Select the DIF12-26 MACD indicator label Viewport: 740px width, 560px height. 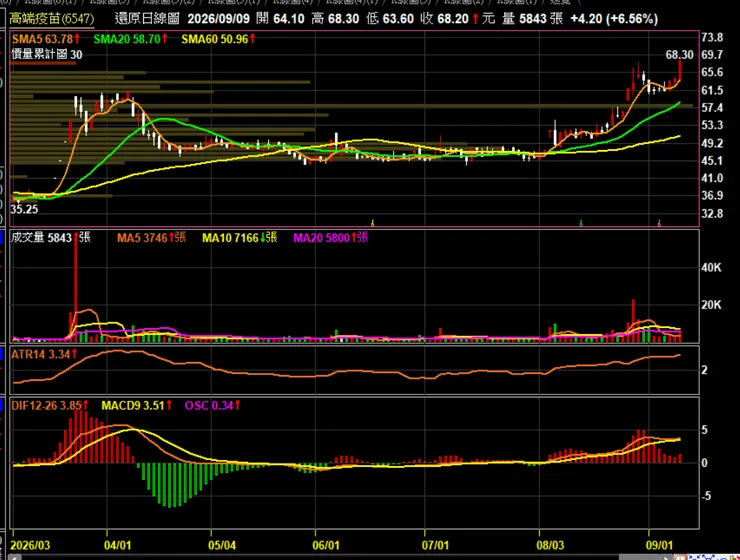[50, 405]
